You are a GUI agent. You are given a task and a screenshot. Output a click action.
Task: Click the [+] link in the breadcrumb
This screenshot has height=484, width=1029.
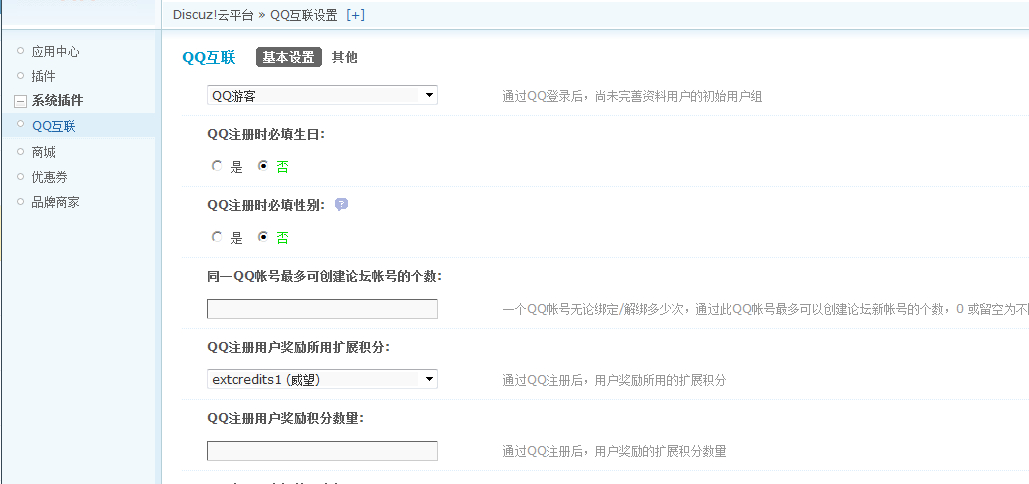pos(355,15)
